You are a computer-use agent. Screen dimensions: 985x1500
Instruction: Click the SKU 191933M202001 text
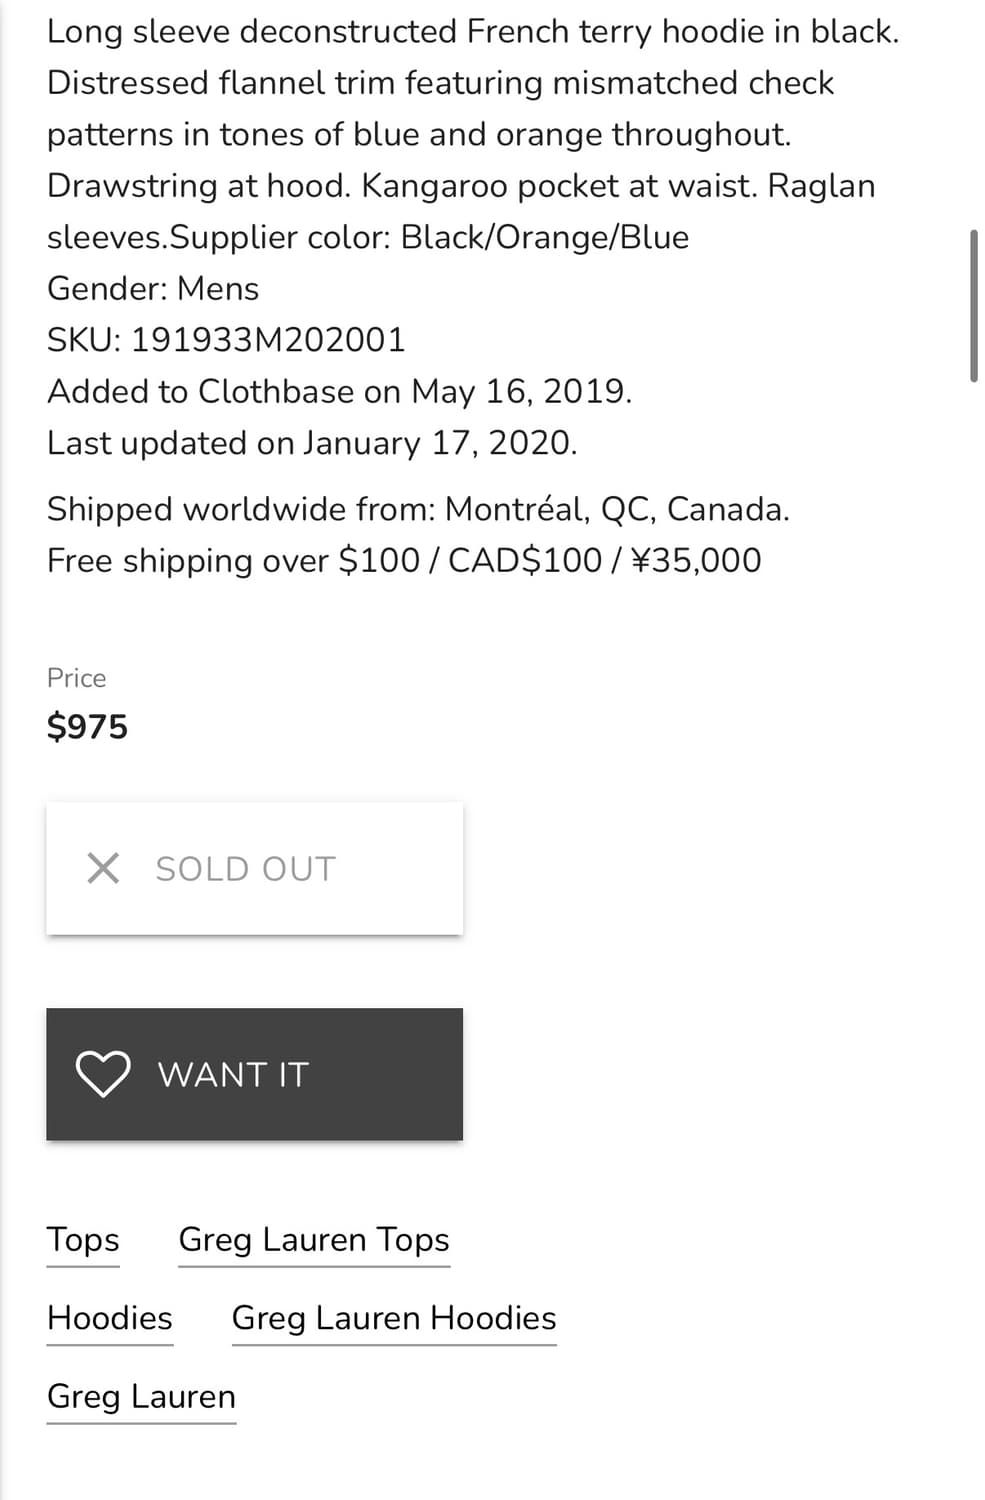pos(226,340)
